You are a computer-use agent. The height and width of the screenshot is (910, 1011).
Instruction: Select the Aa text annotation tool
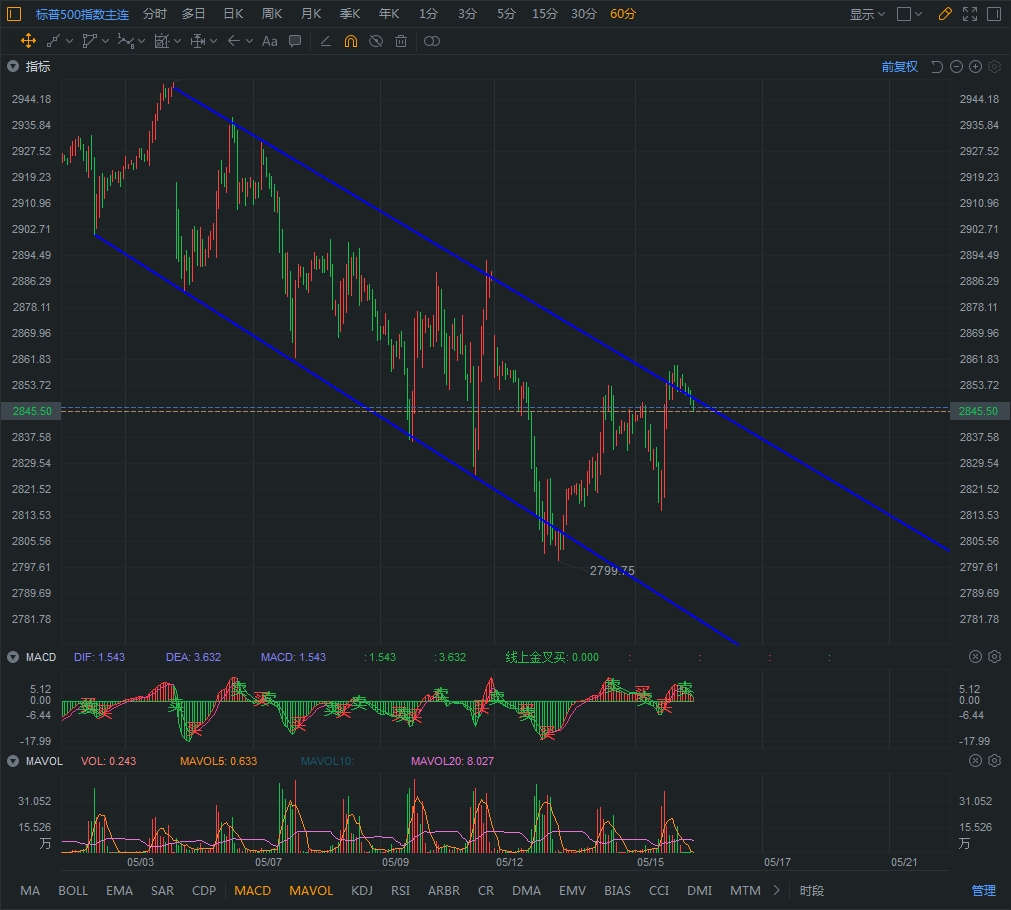click(x=270, y=41)
